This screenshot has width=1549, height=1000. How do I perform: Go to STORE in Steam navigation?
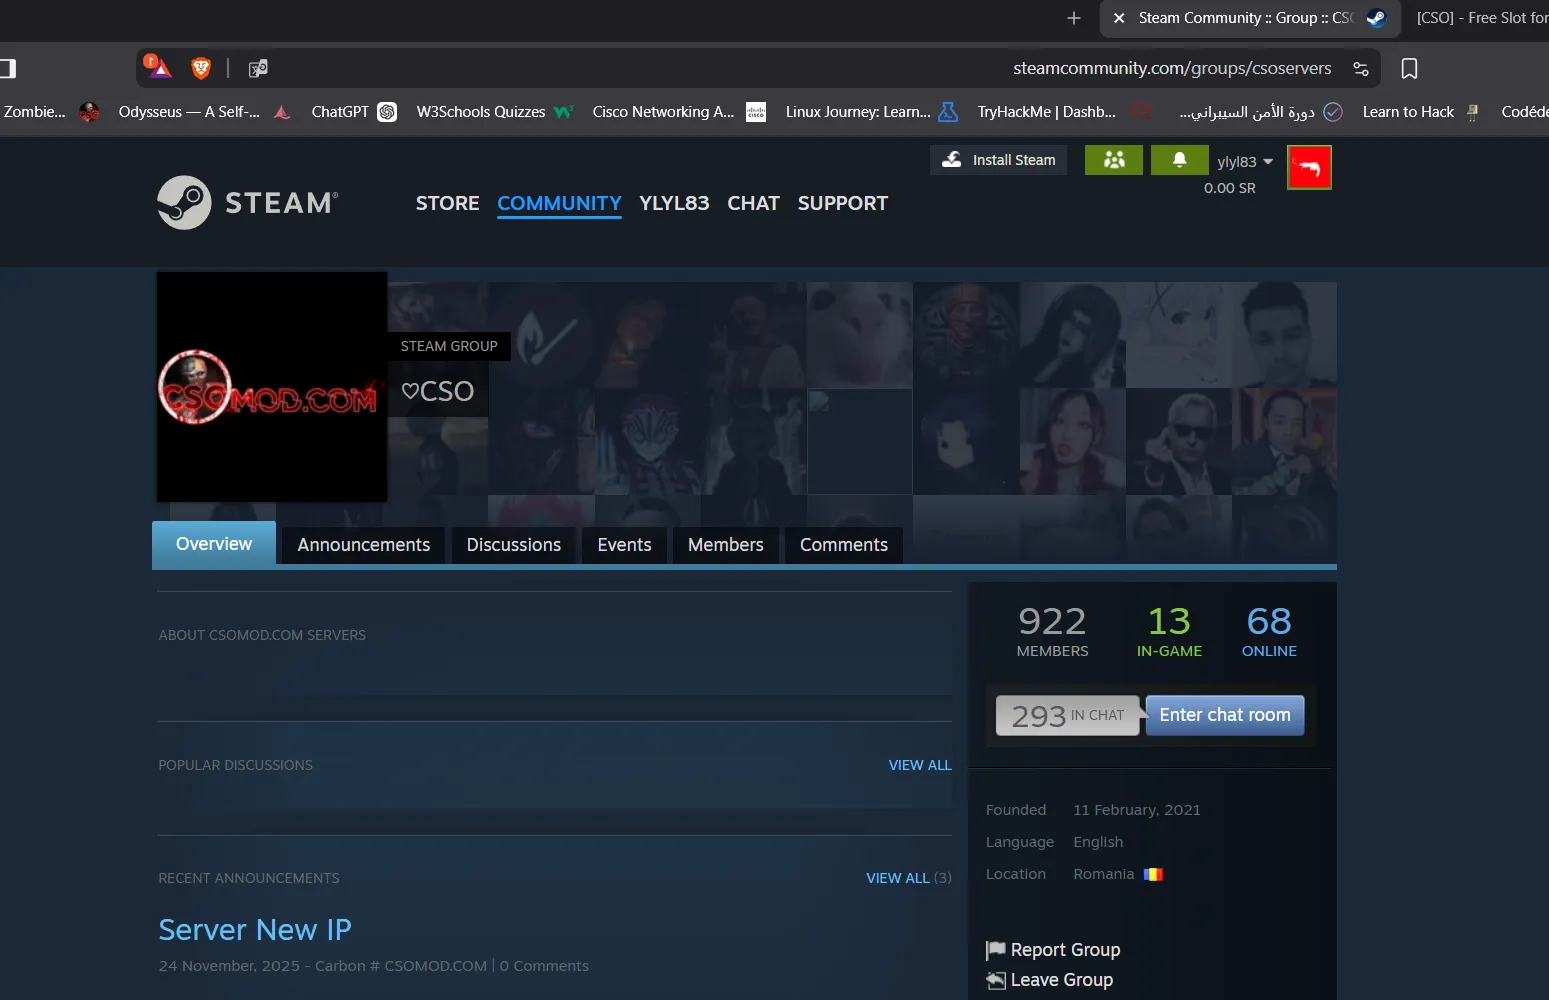(448, 203)
